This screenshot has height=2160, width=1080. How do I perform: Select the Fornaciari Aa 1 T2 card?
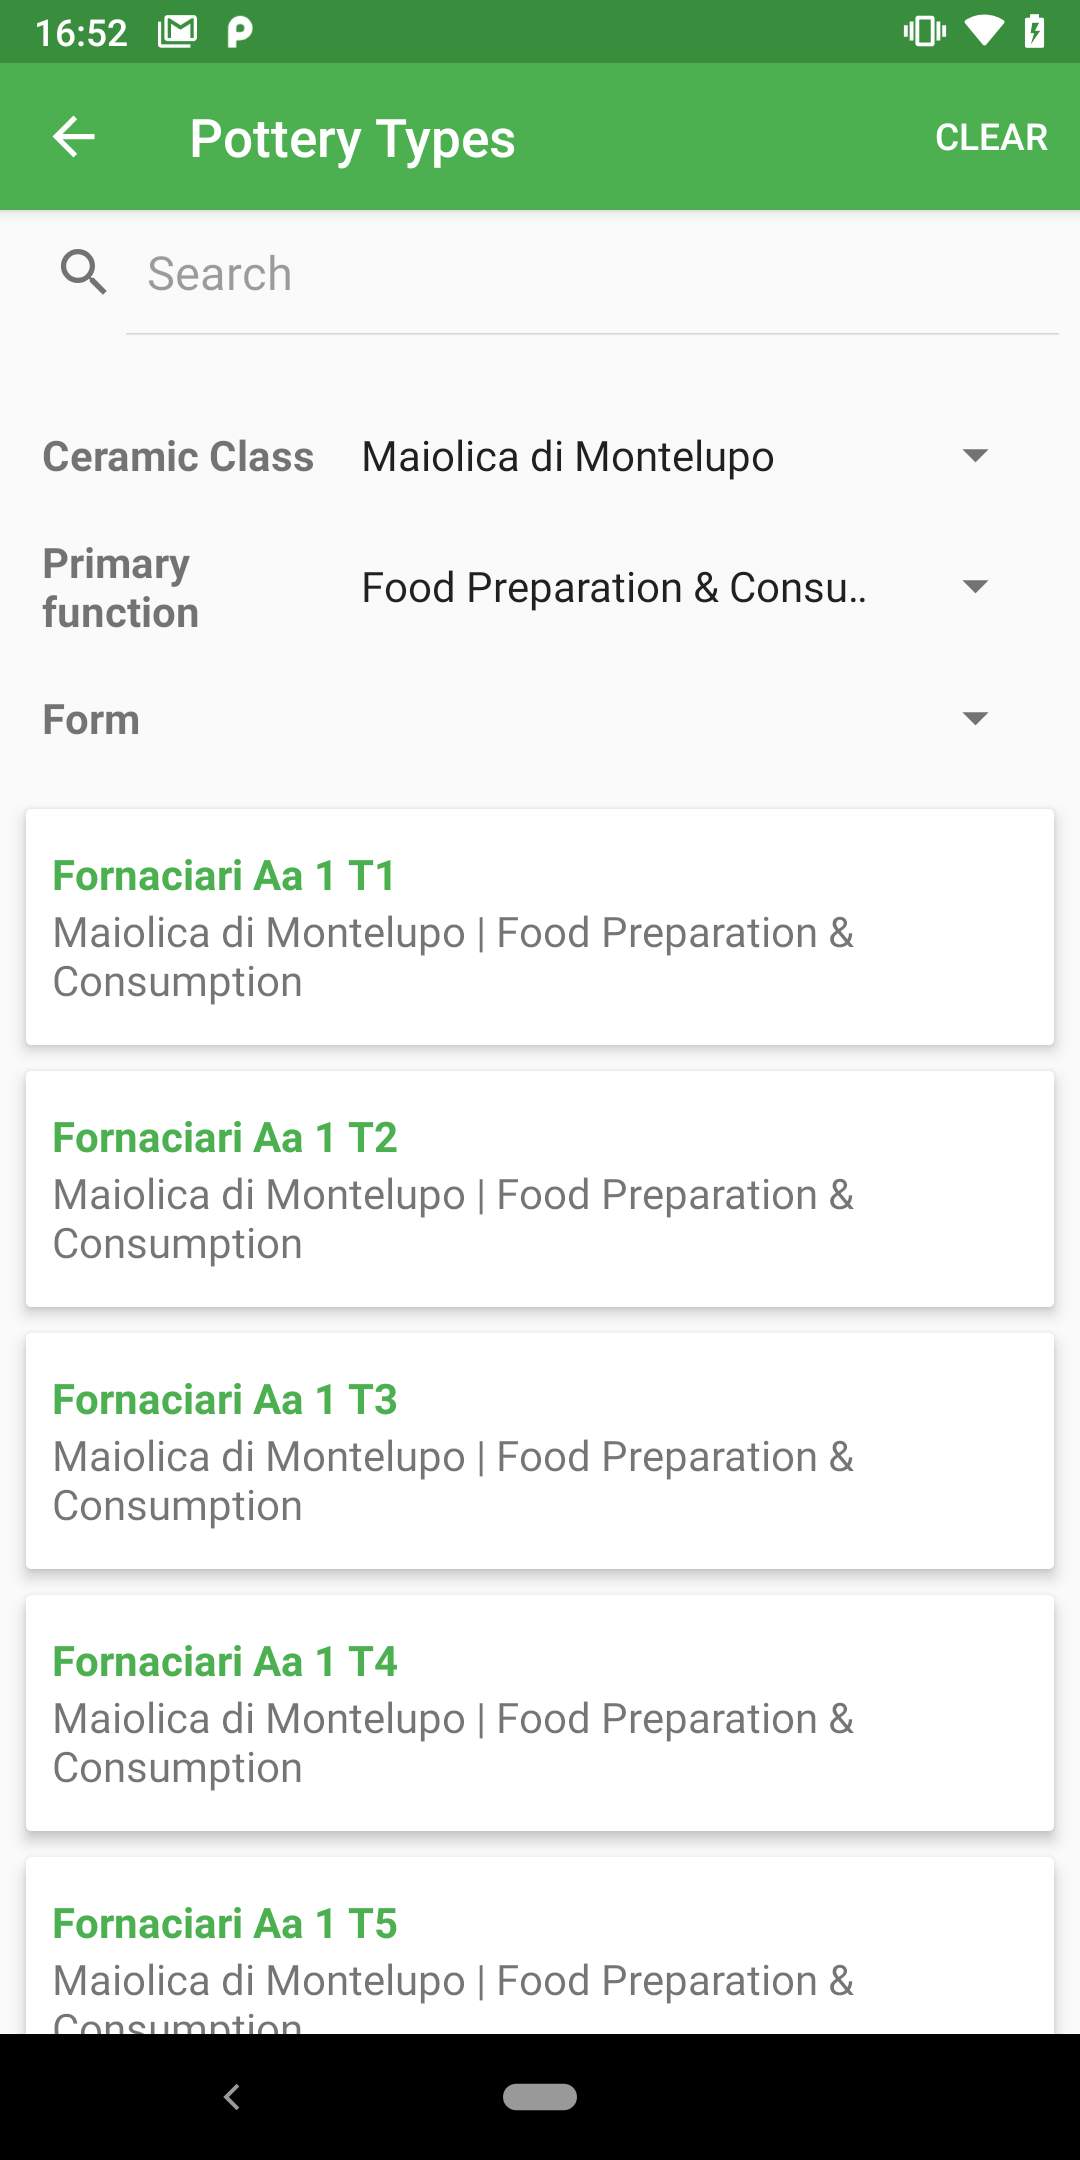click(x=540, y=1189)
